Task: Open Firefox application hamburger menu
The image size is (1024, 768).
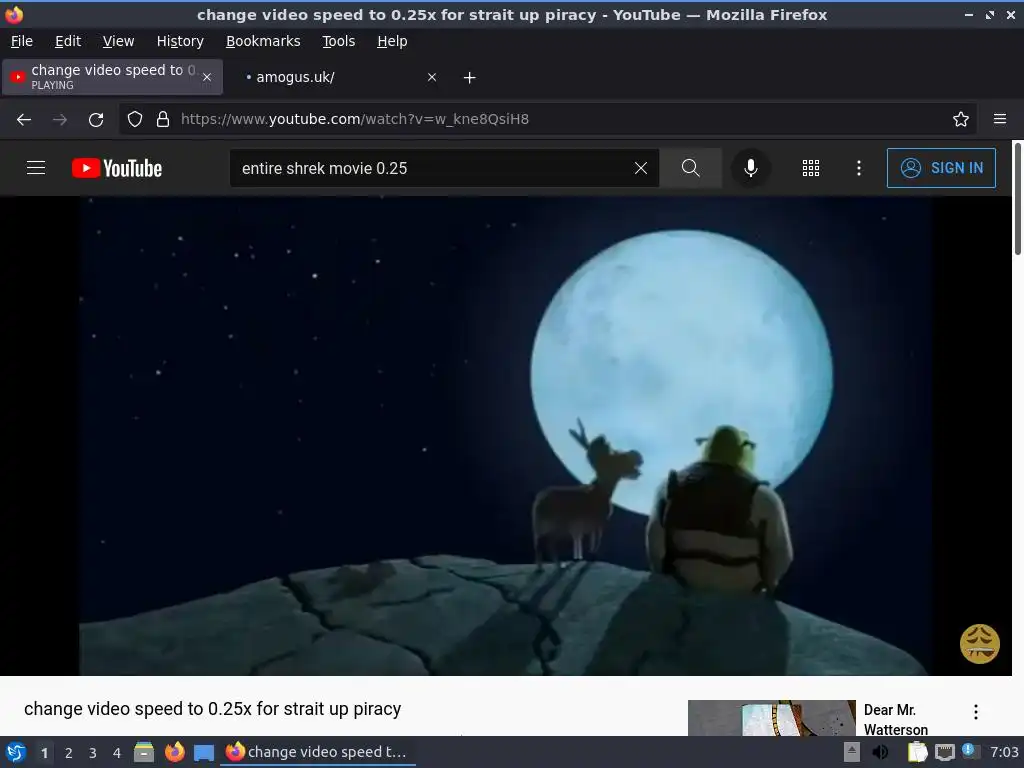Action: (999, 119)
